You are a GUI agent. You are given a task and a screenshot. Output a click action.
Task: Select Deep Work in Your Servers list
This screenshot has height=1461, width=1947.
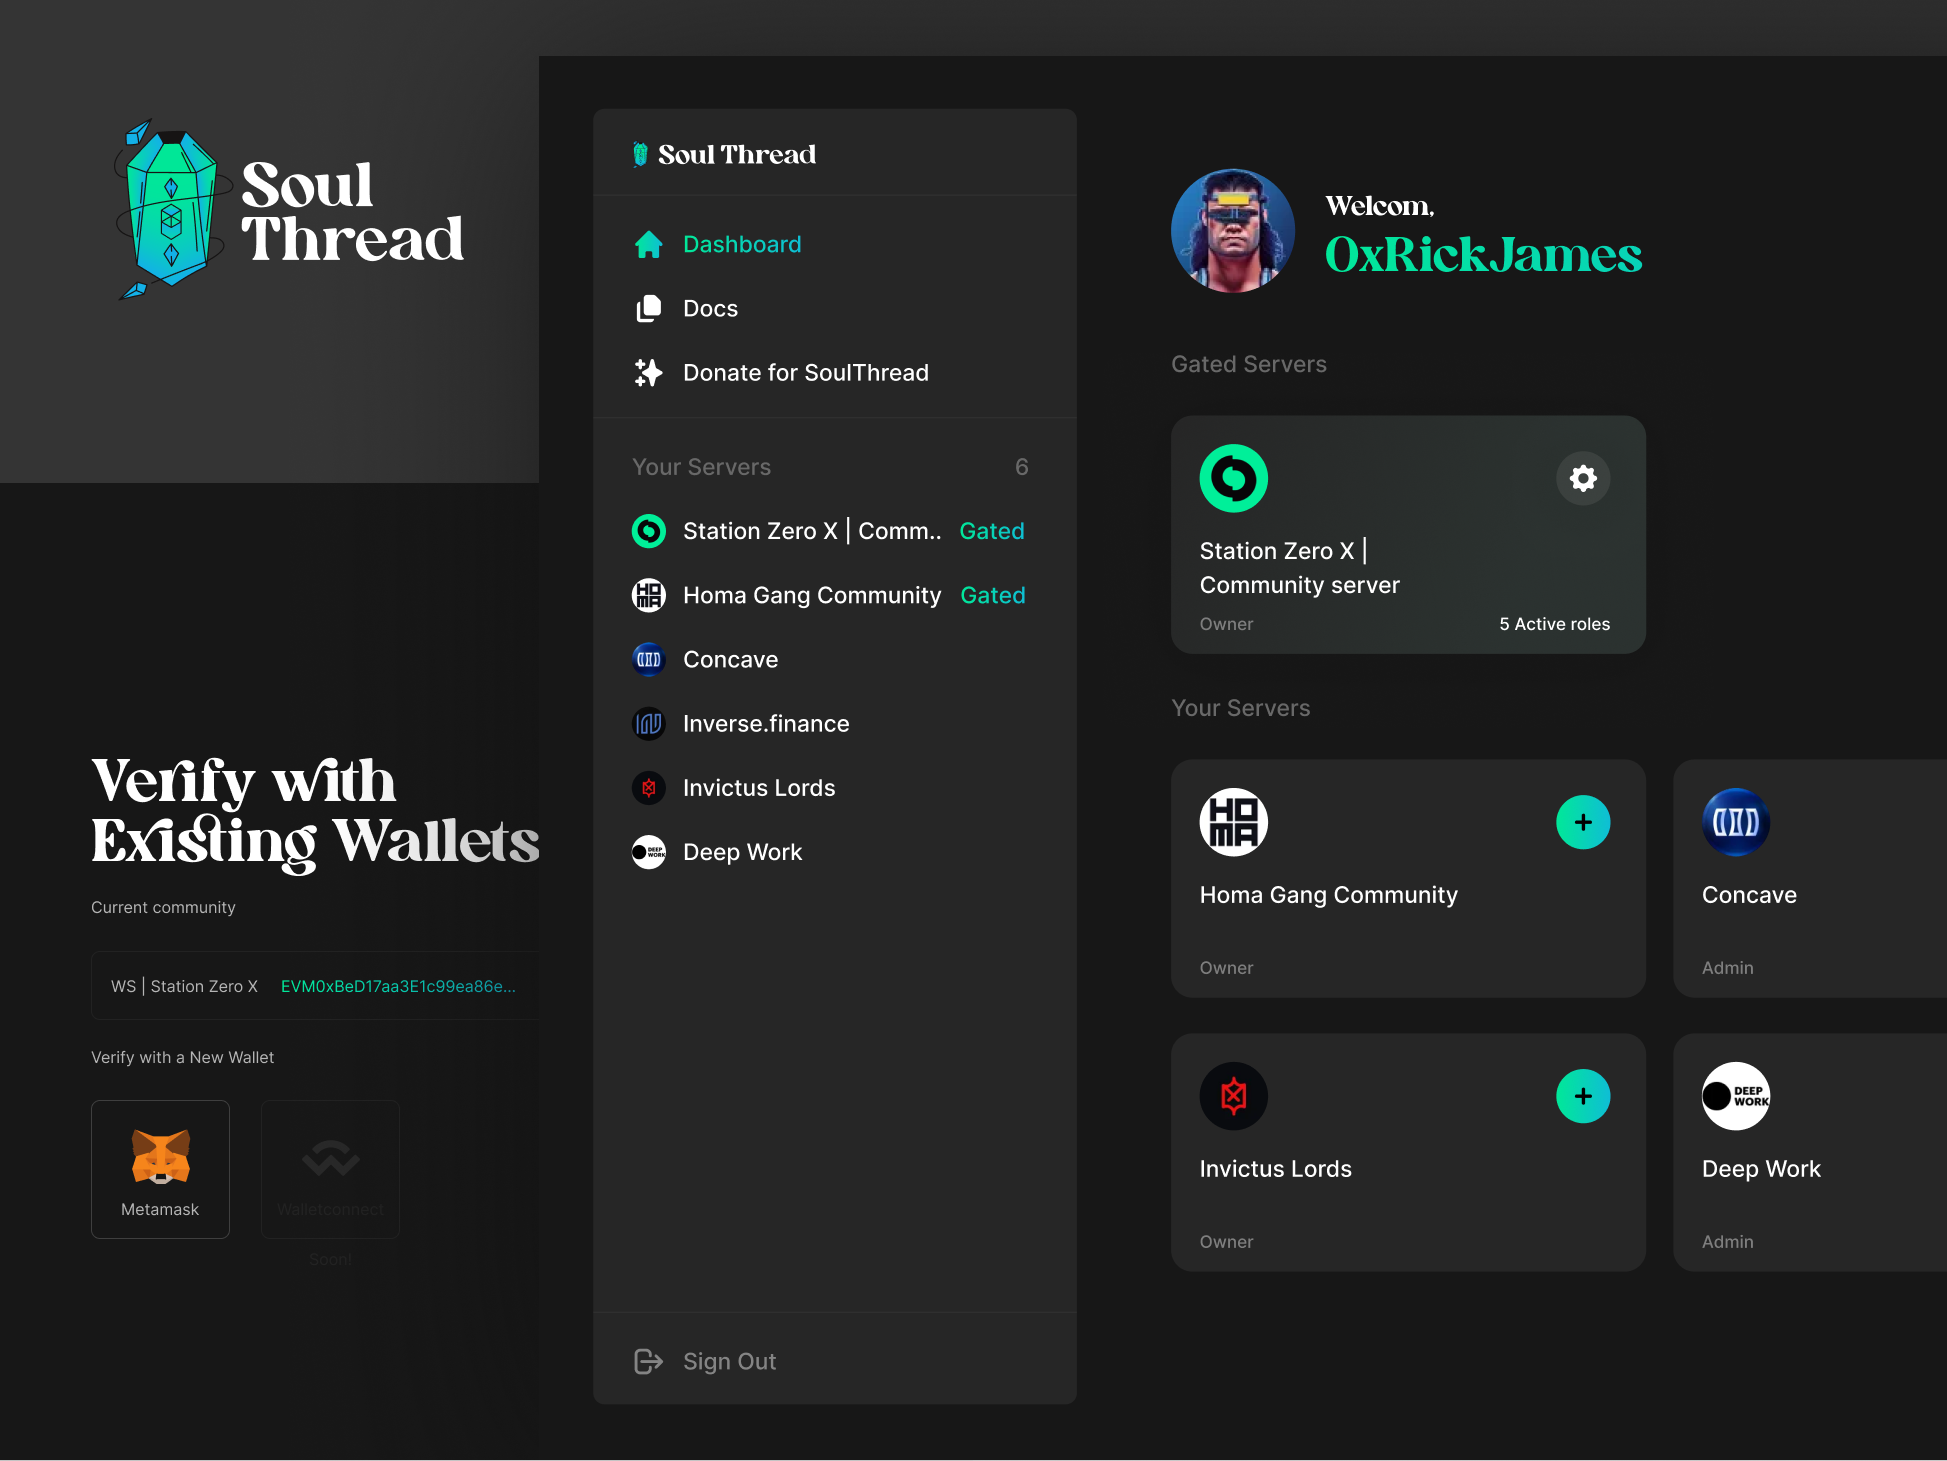pyautogui.click(x=742, y=852)
